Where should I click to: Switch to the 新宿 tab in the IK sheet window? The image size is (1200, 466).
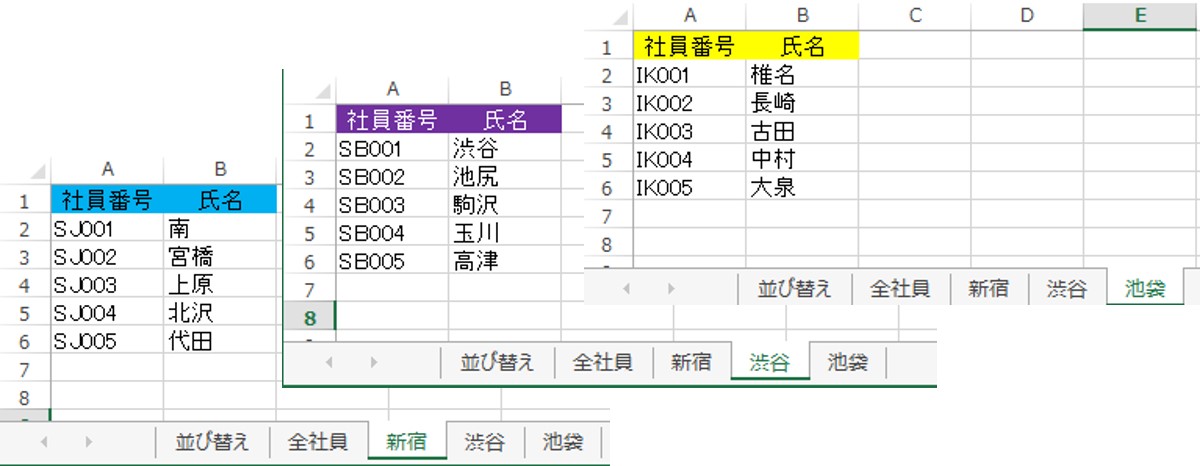[989, 289]
